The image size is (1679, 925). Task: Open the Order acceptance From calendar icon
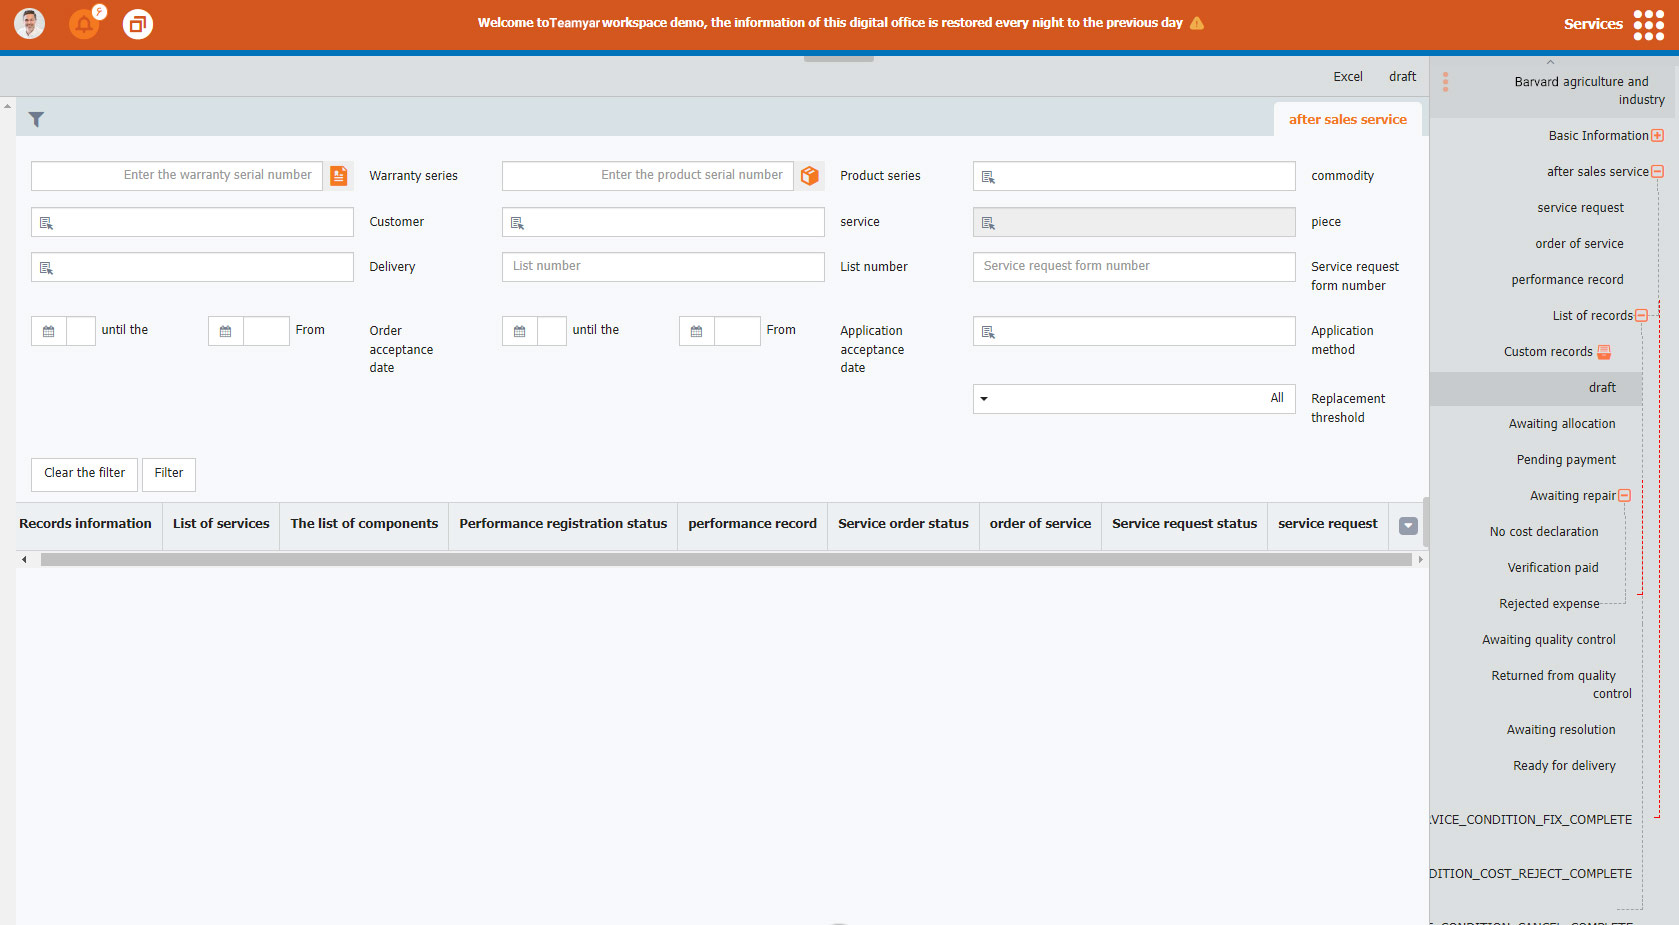coord(226,331)
